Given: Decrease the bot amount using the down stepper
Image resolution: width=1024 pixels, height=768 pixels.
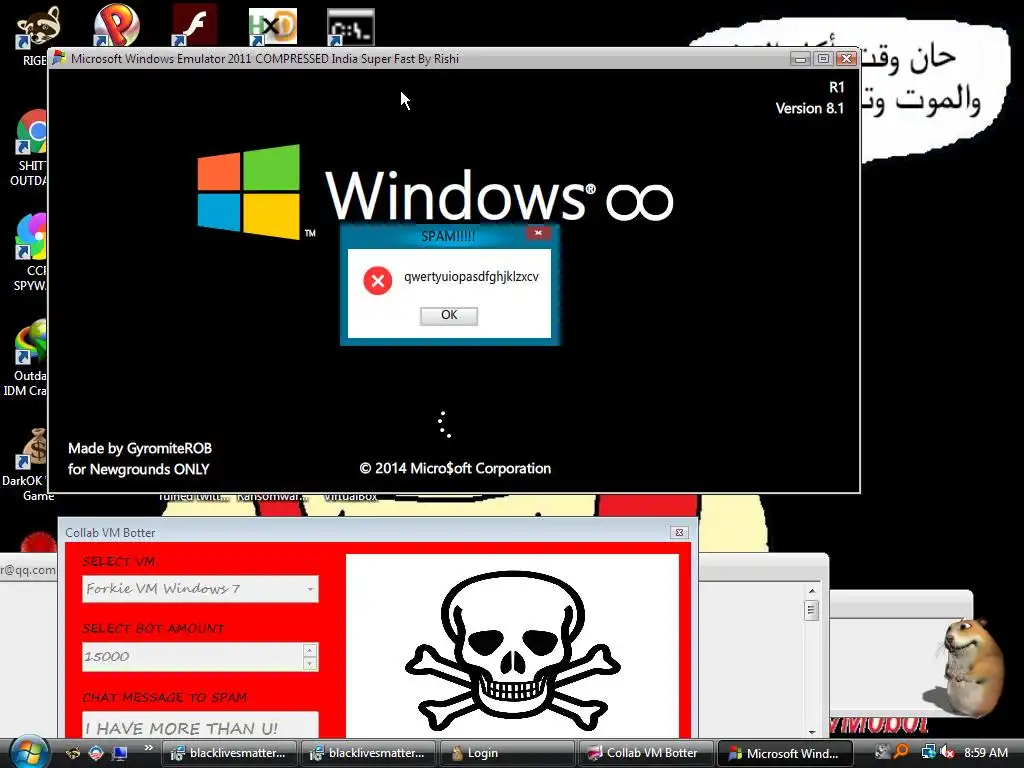Looking at the screenshot, I should (x=310, y=664).
